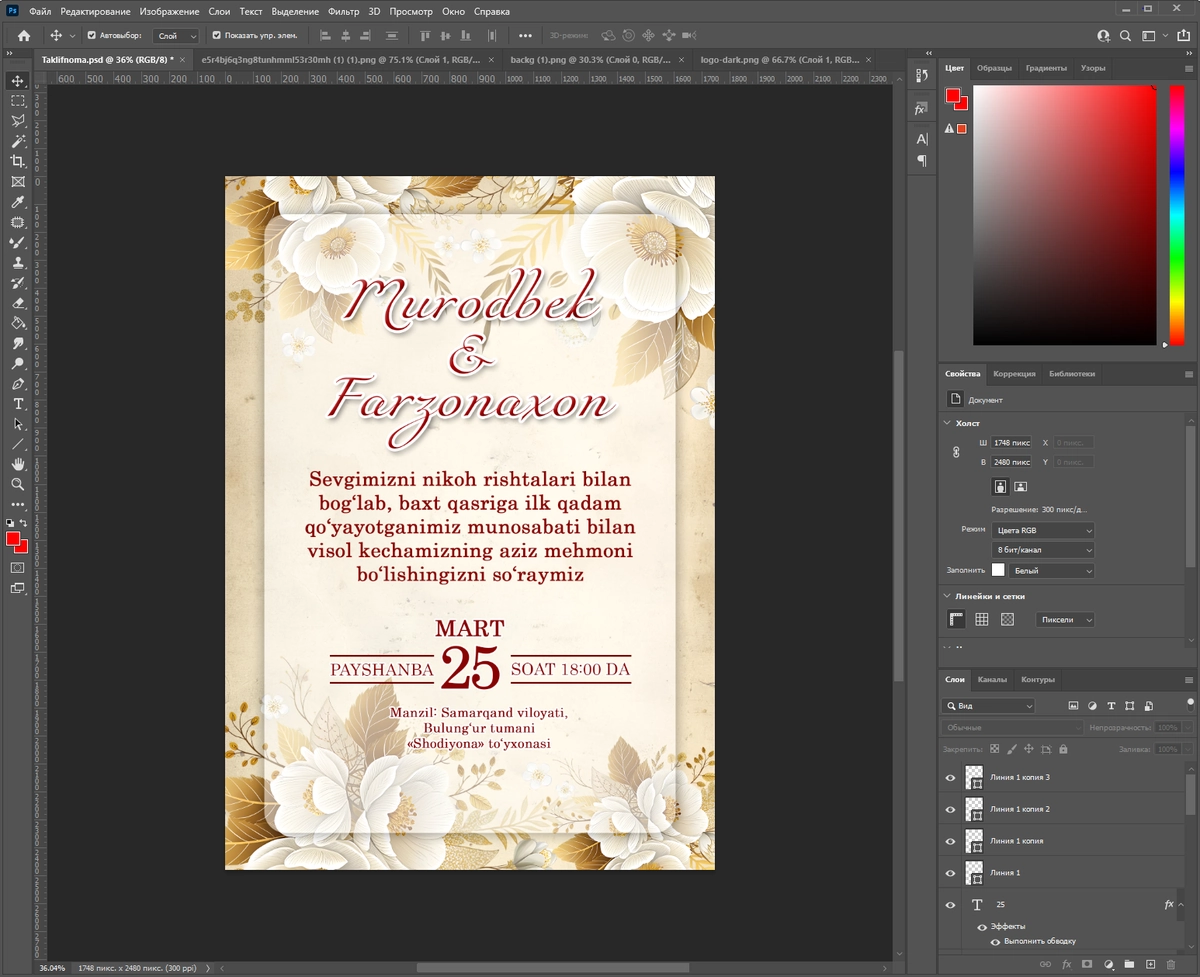
Task: Click the document width field showing 1748
Action: click(1010, 442)
